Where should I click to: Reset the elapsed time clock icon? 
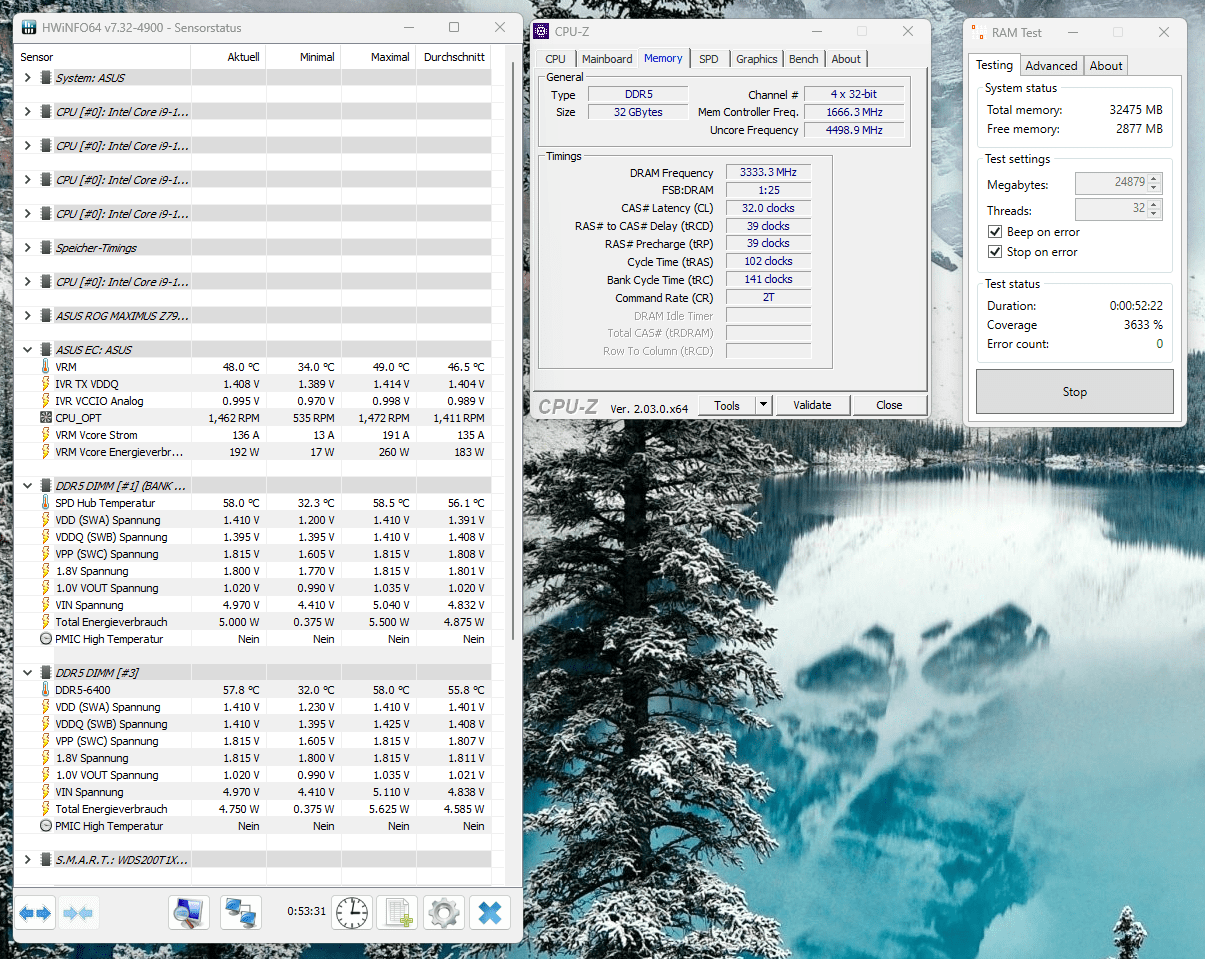pos(351,912)
